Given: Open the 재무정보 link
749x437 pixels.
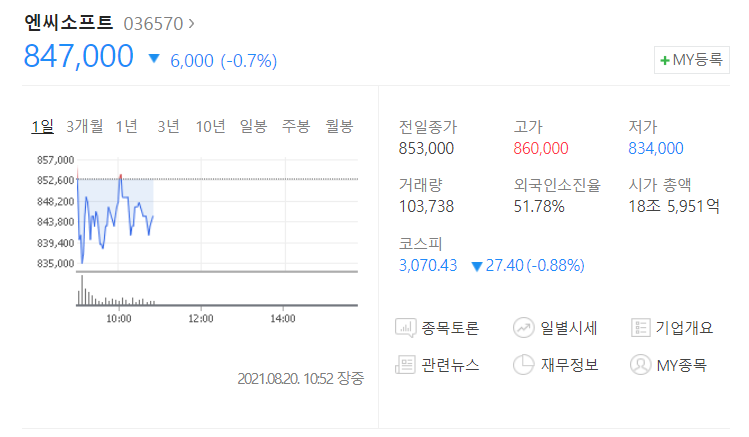Looking at the screenshot, I should (x=569, y=365).
